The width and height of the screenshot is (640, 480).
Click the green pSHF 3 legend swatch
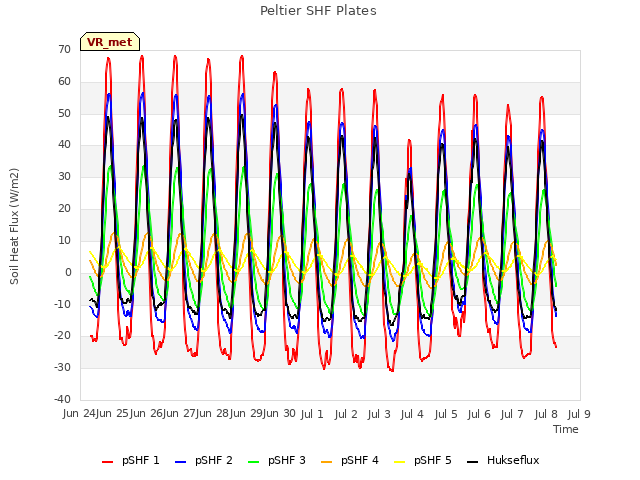(253, 462)
